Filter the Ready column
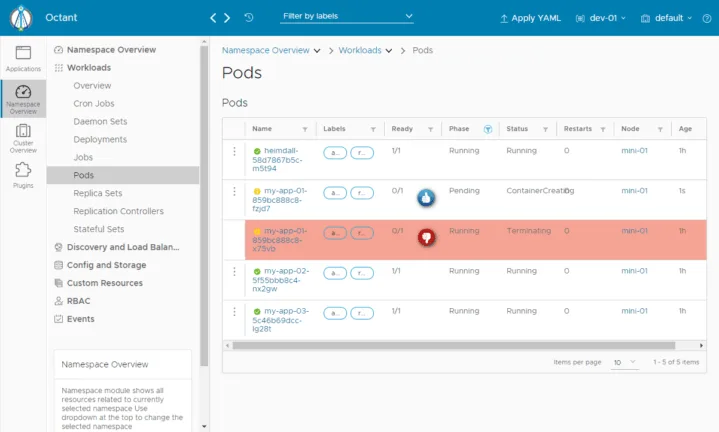719x432 pixels. 431,129
